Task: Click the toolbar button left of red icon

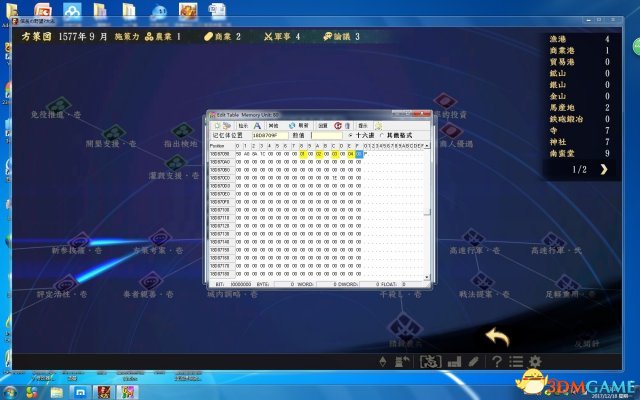Action: pos(323,125)
